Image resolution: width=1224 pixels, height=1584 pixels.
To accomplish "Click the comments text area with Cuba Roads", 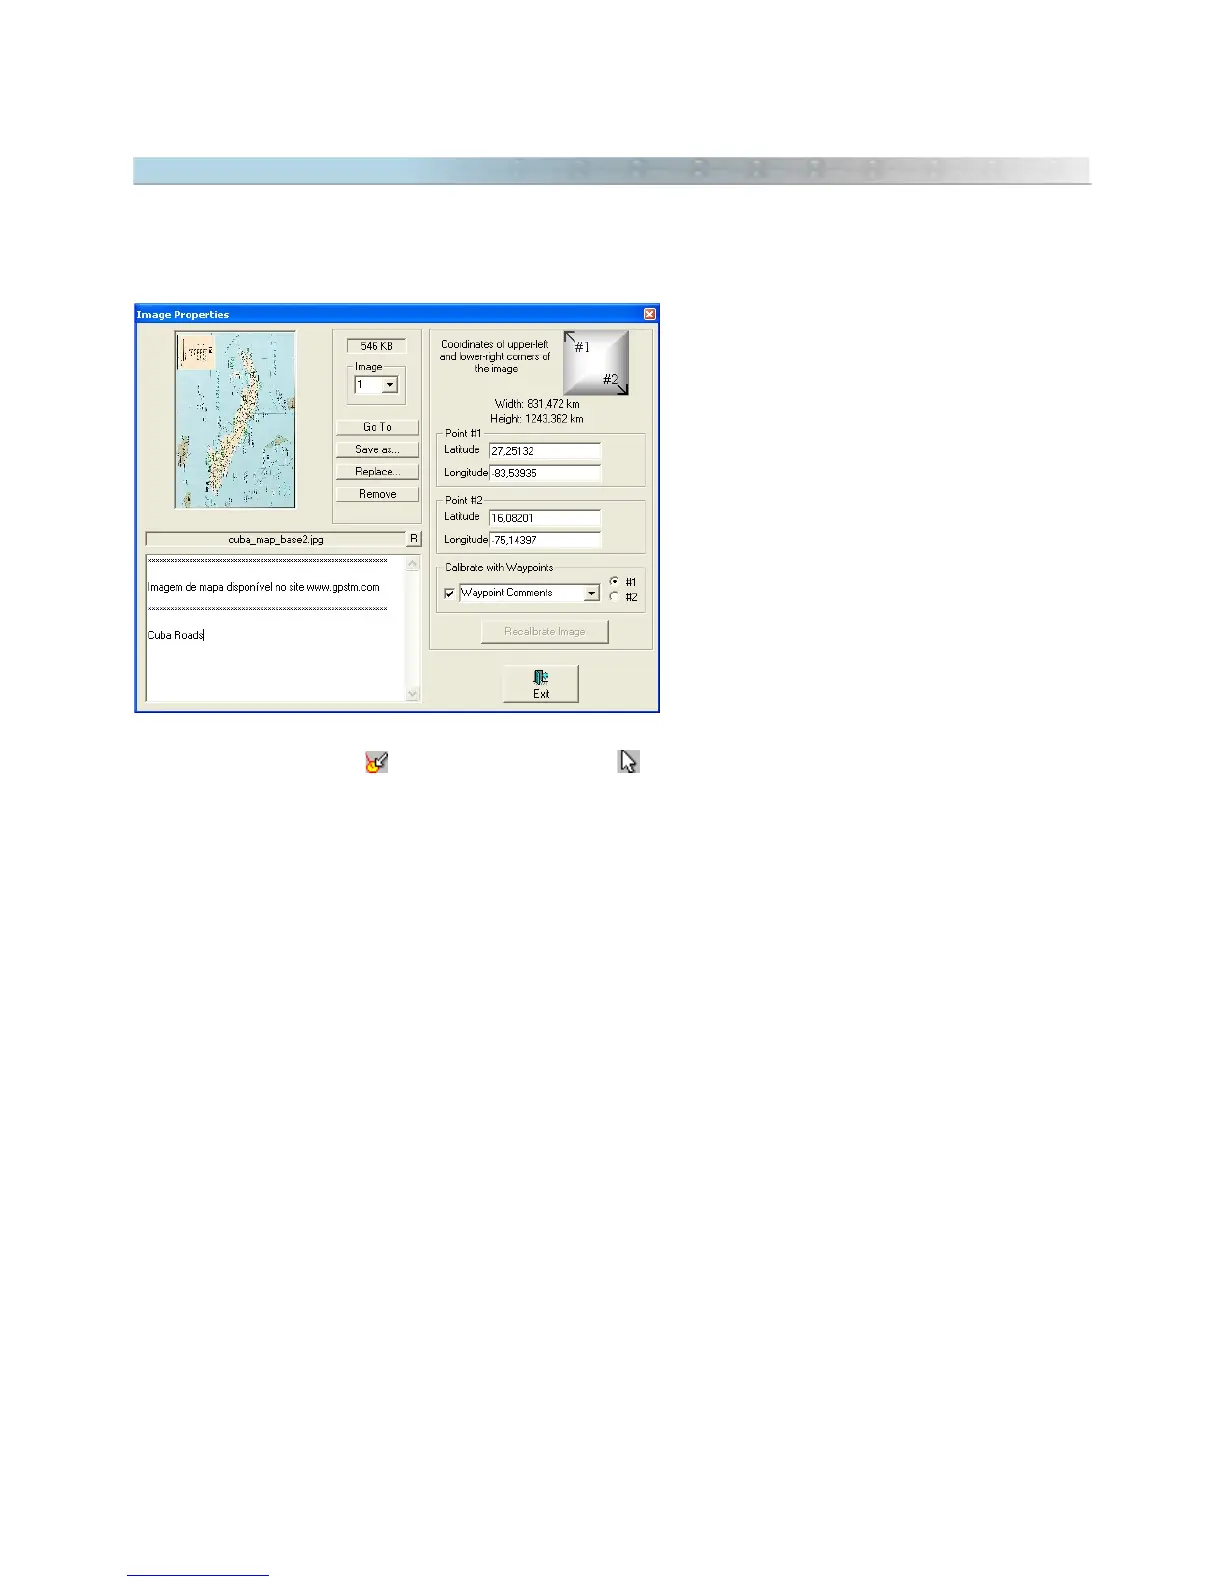I will pos(276,628).
